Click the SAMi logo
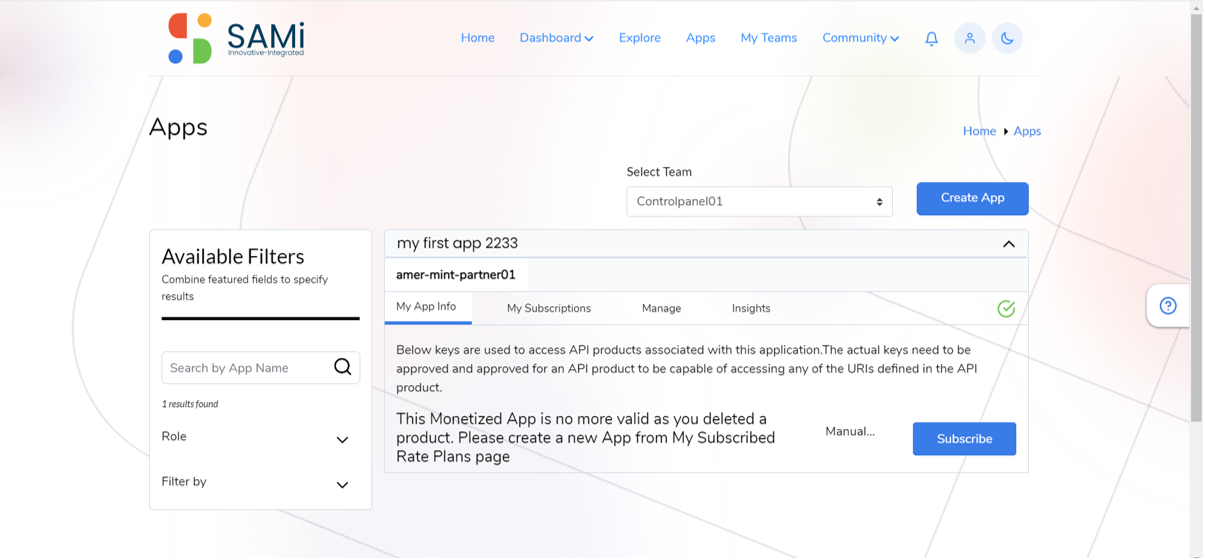This screenshot has width=1205, height=560. pos(236,38)
